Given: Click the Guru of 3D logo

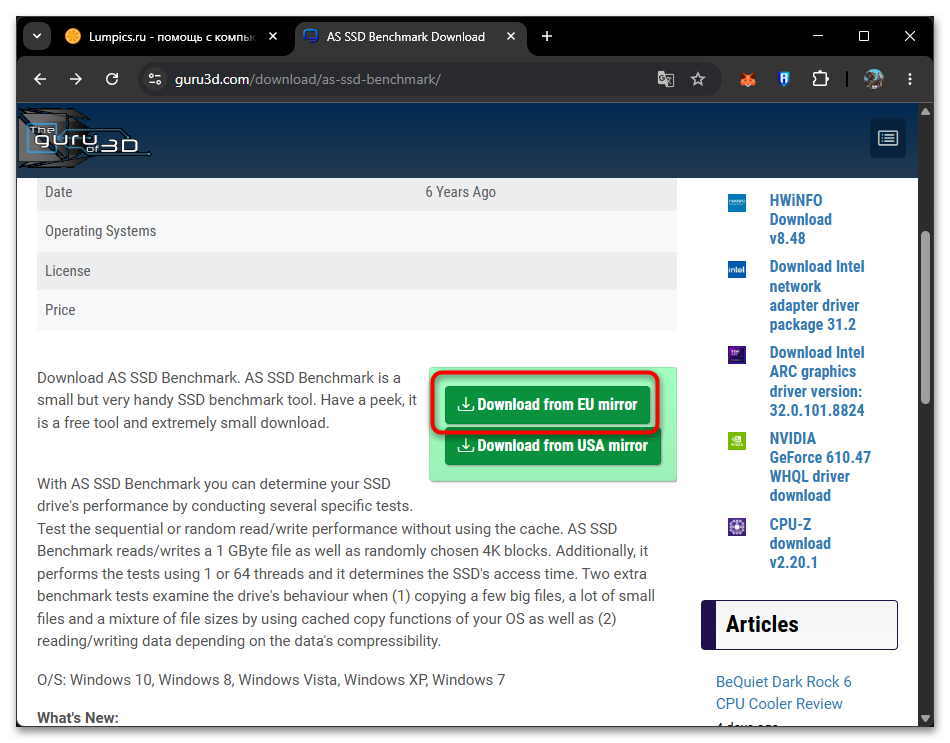Looking at the screenshot, I should [84, 139].
